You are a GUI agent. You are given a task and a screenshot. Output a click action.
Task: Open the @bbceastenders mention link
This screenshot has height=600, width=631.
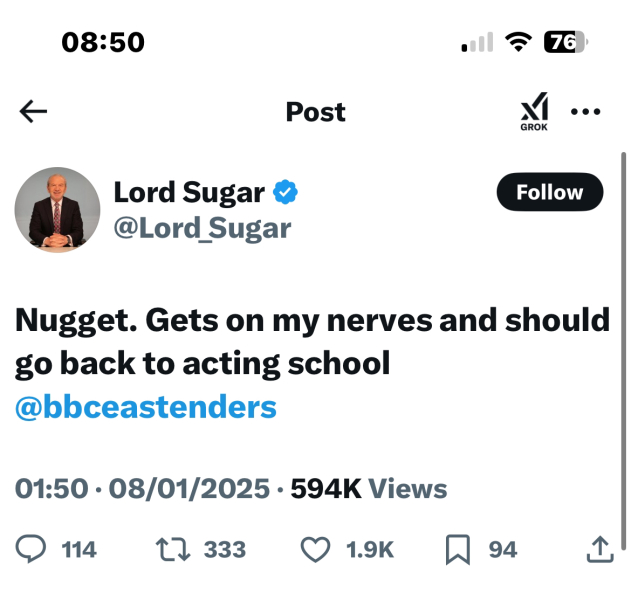(146, 407)
